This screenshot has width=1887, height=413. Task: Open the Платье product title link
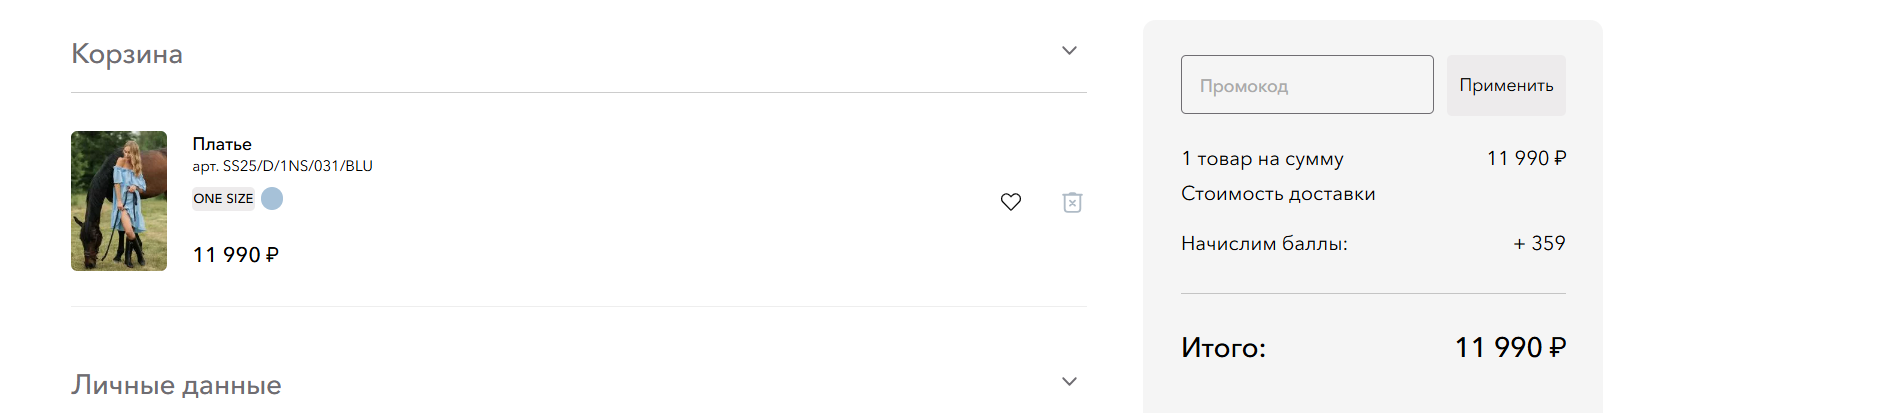click(x=222, y=144)
